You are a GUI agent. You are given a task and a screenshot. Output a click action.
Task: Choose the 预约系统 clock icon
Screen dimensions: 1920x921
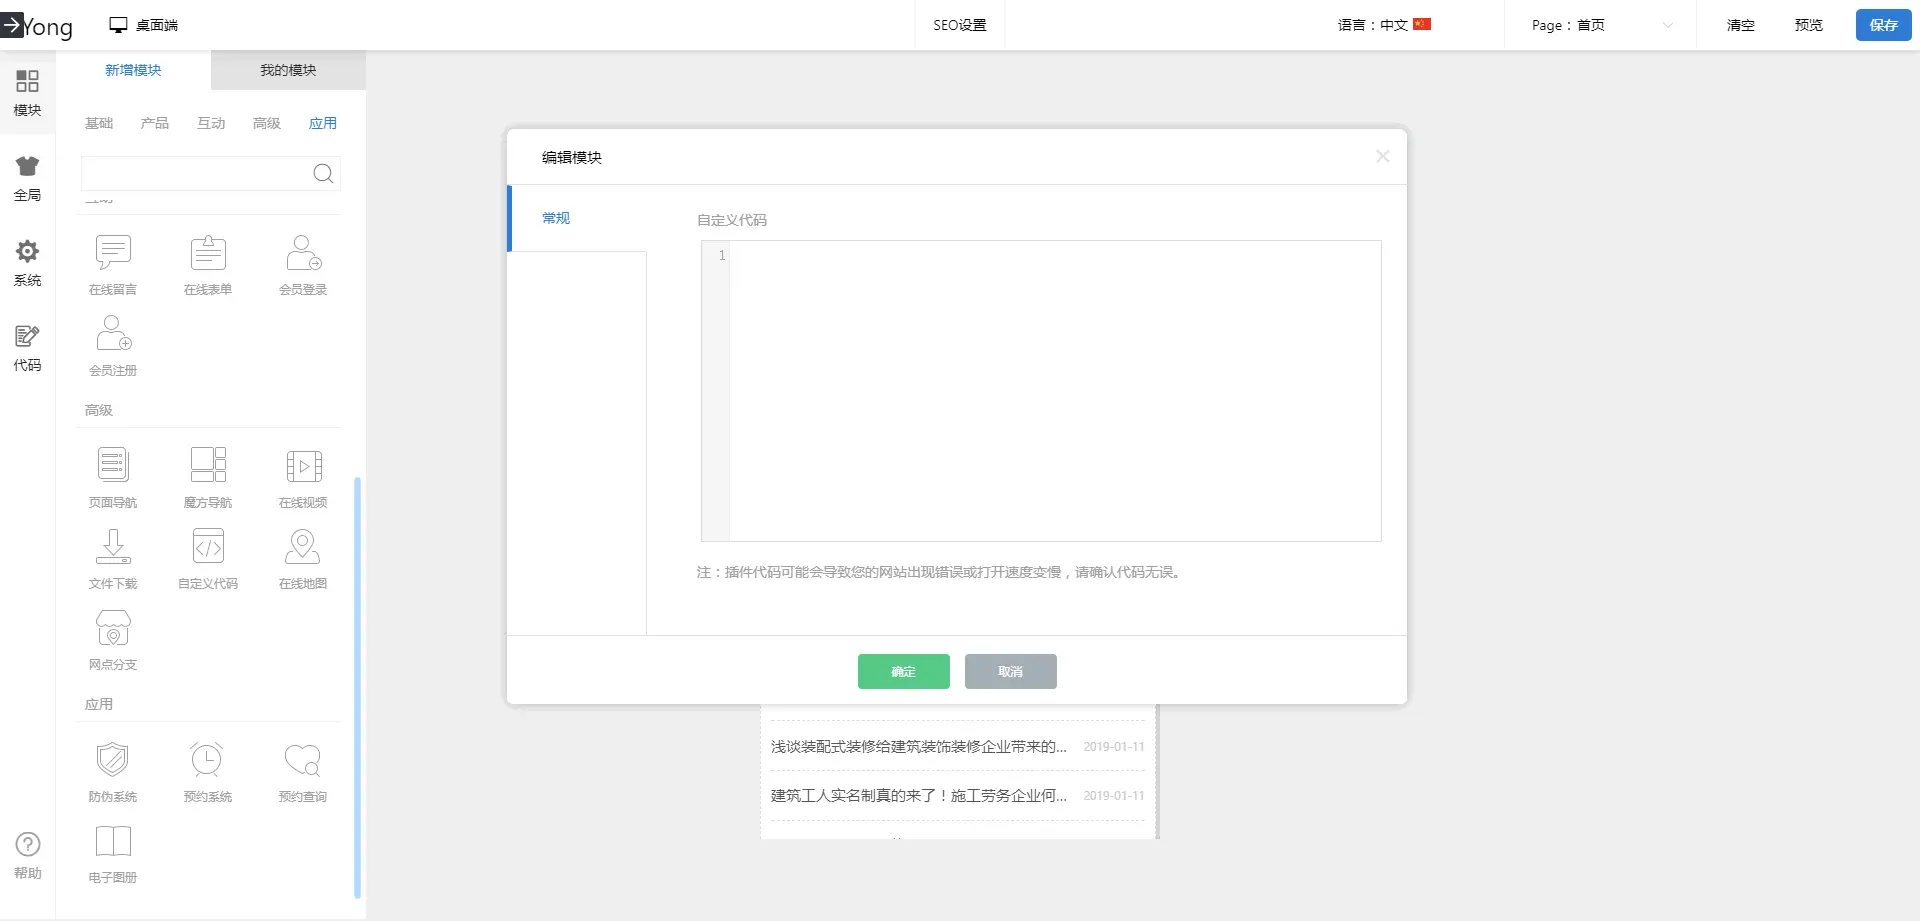point(208,760)
